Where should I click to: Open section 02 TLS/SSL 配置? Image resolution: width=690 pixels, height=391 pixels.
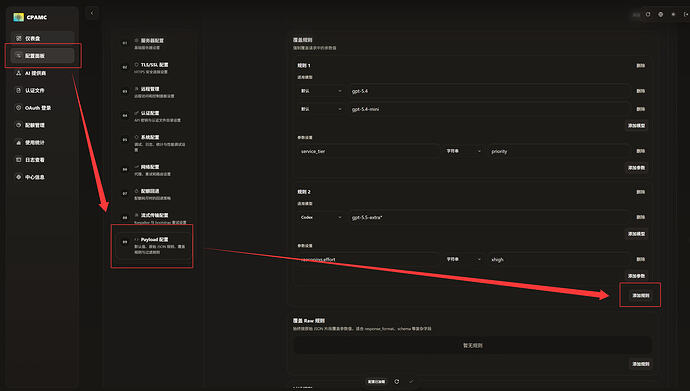pyautogui.click(x=154, y=67)
